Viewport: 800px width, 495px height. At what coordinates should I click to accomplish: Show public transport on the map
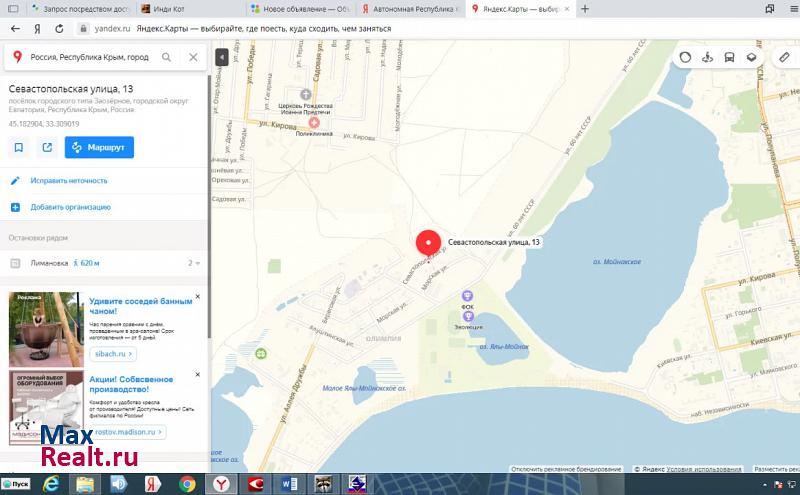[x=730, y=57]
